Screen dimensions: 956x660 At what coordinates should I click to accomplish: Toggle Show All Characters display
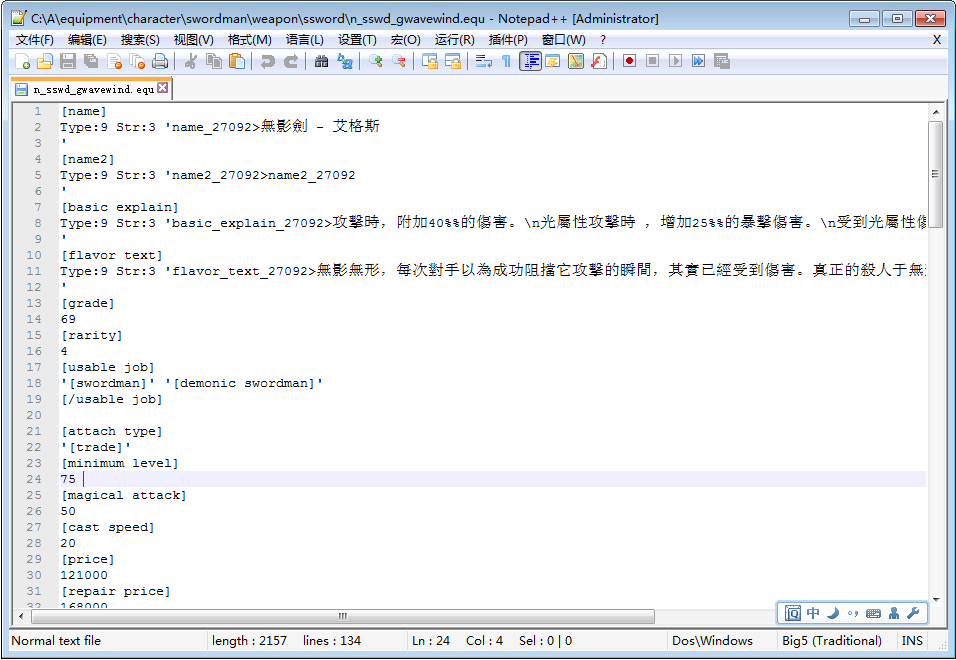click(505, 60)
